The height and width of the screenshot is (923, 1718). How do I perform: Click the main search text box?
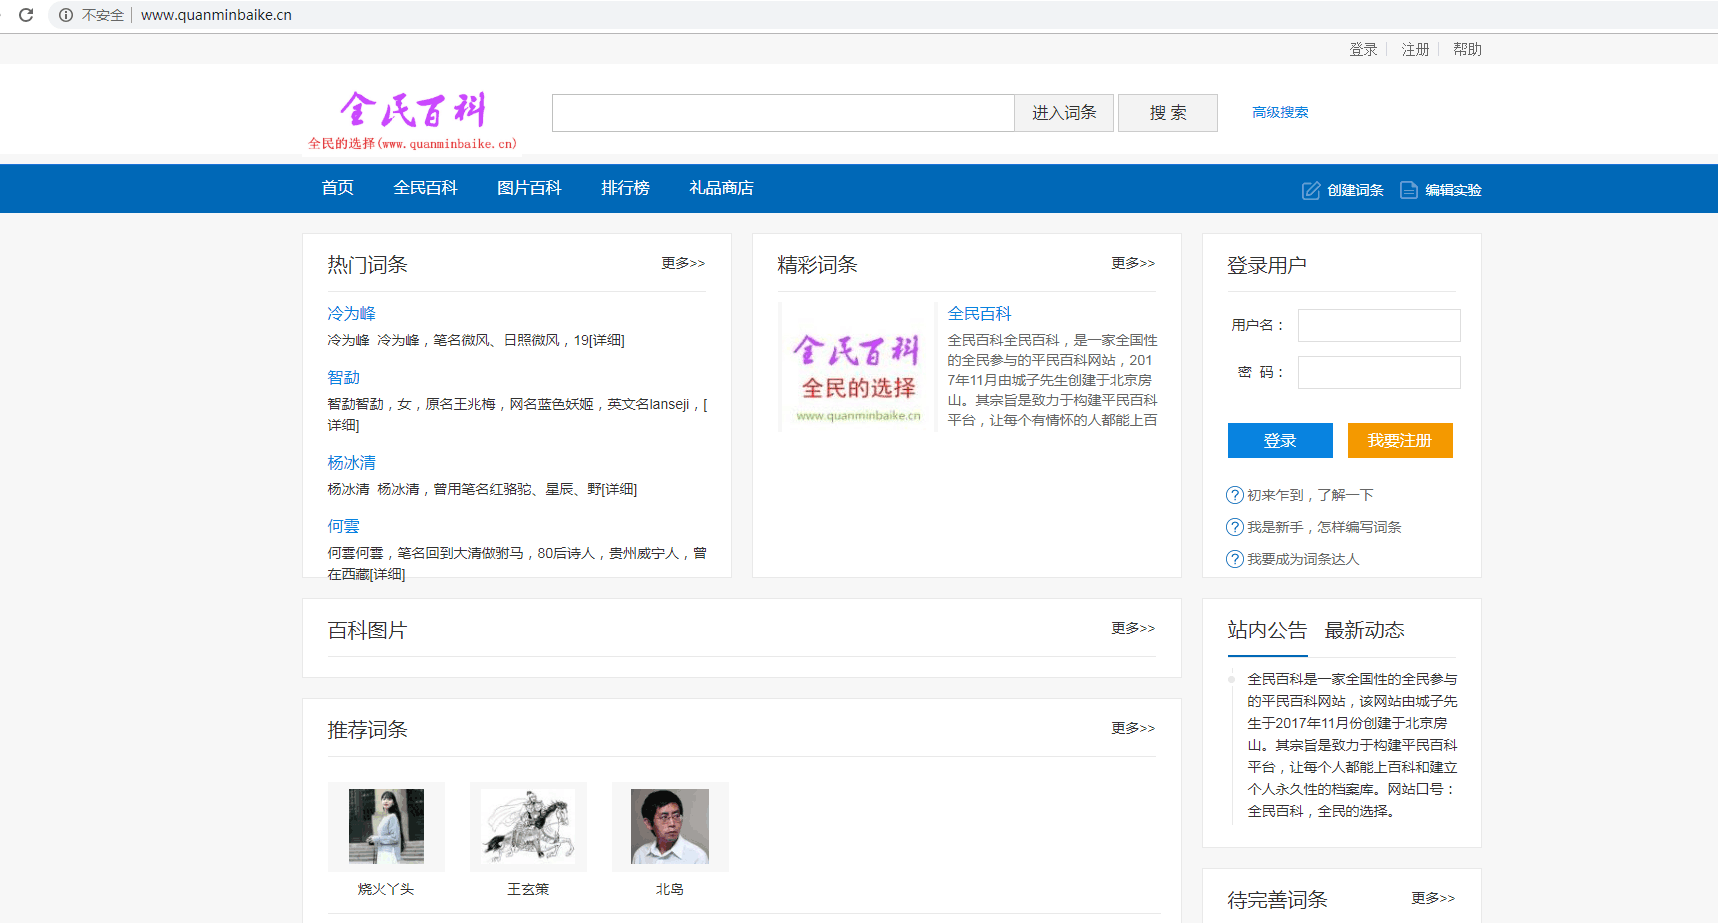783,113
